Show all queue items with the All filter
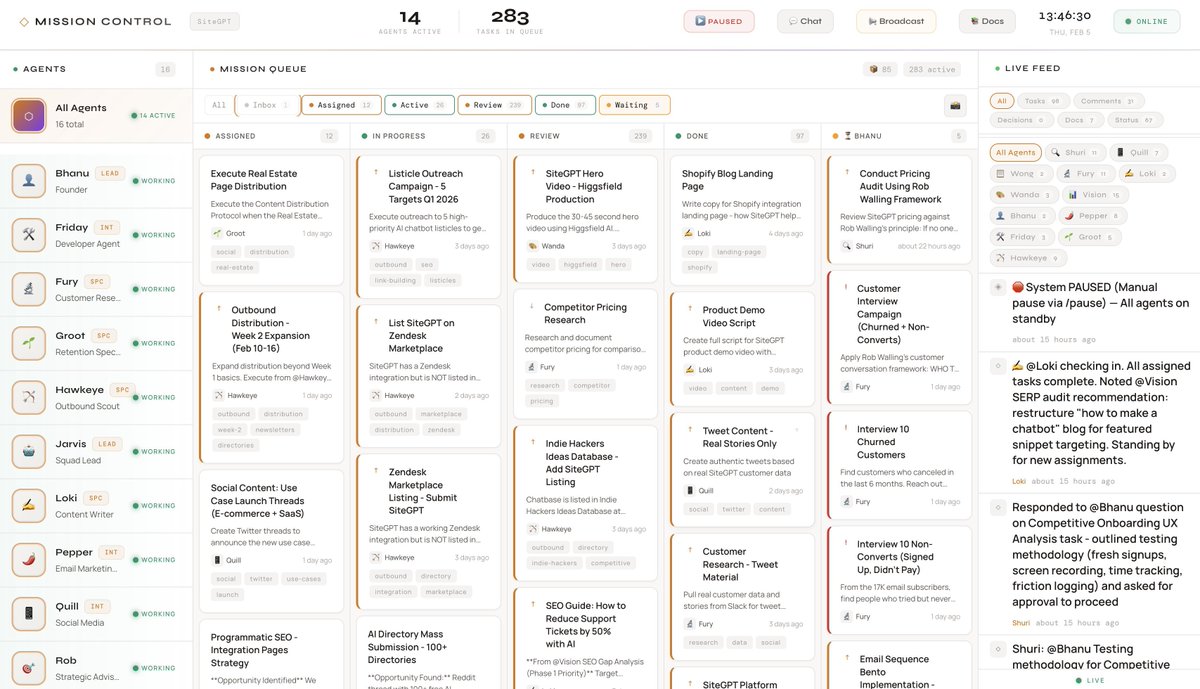This screenshot has height=689, width=1200. pyautogui.click(x=219, y=105)
